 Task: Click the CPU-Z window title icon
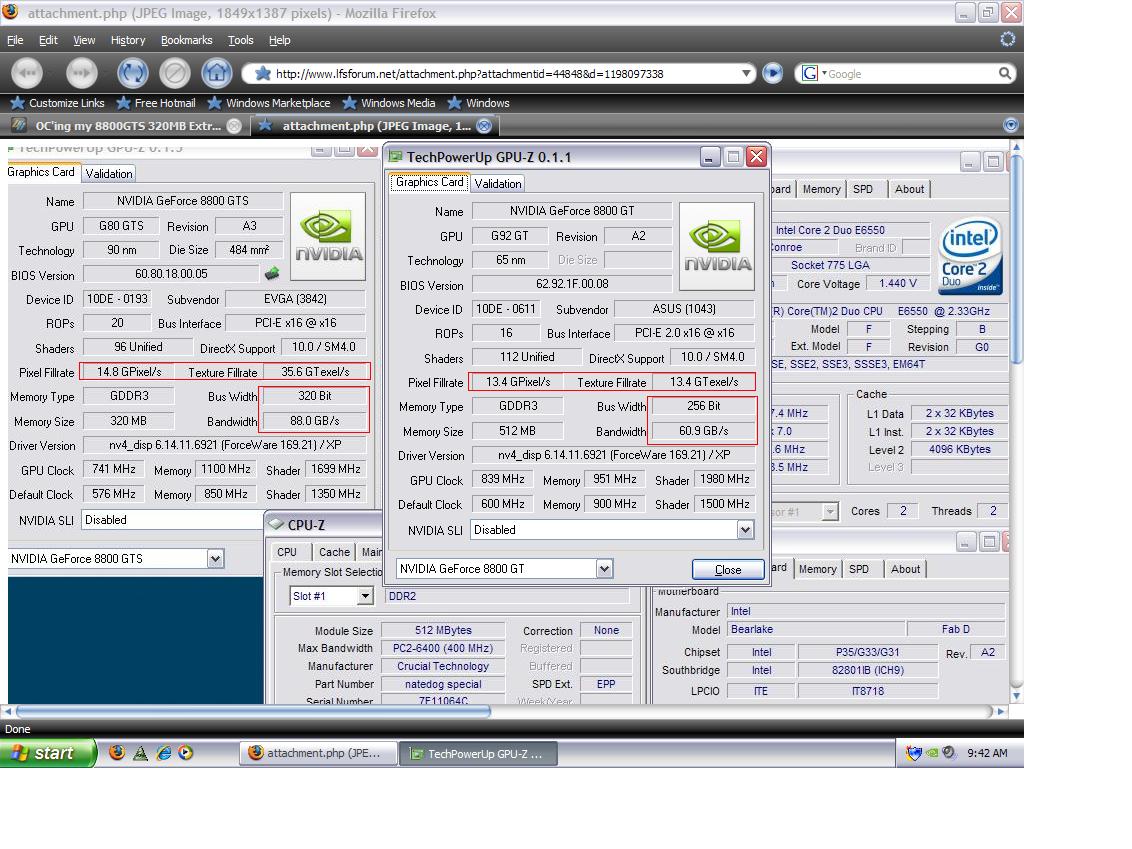click(x=276, y=524)
